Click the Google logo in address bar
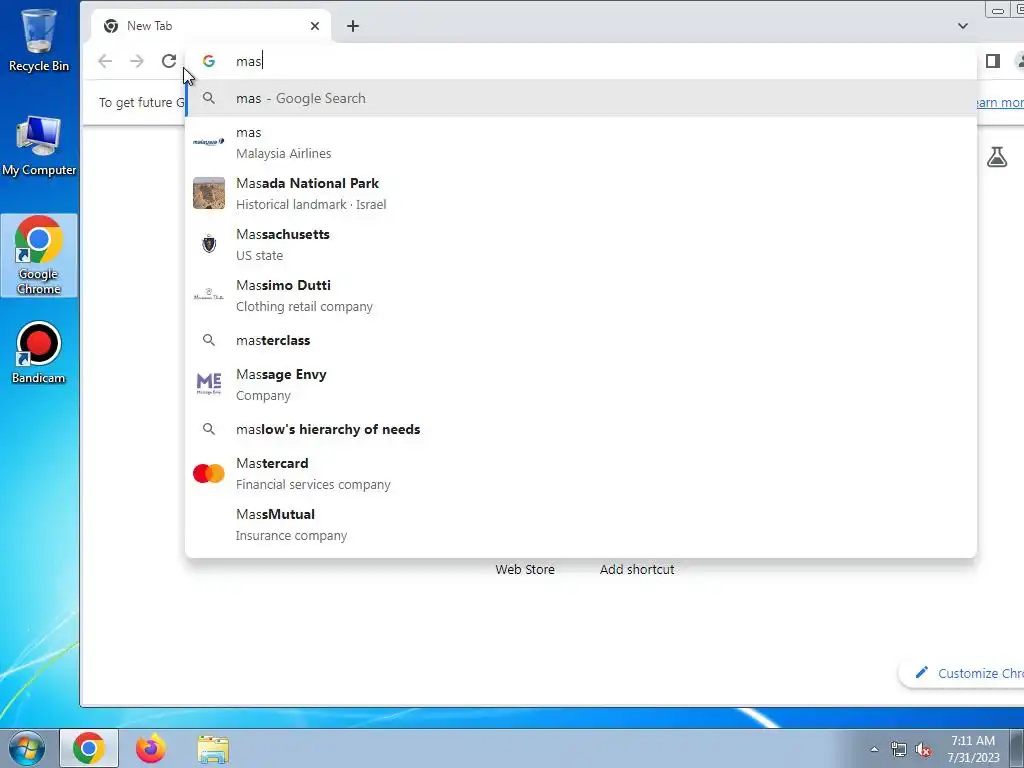 [209, 61]
